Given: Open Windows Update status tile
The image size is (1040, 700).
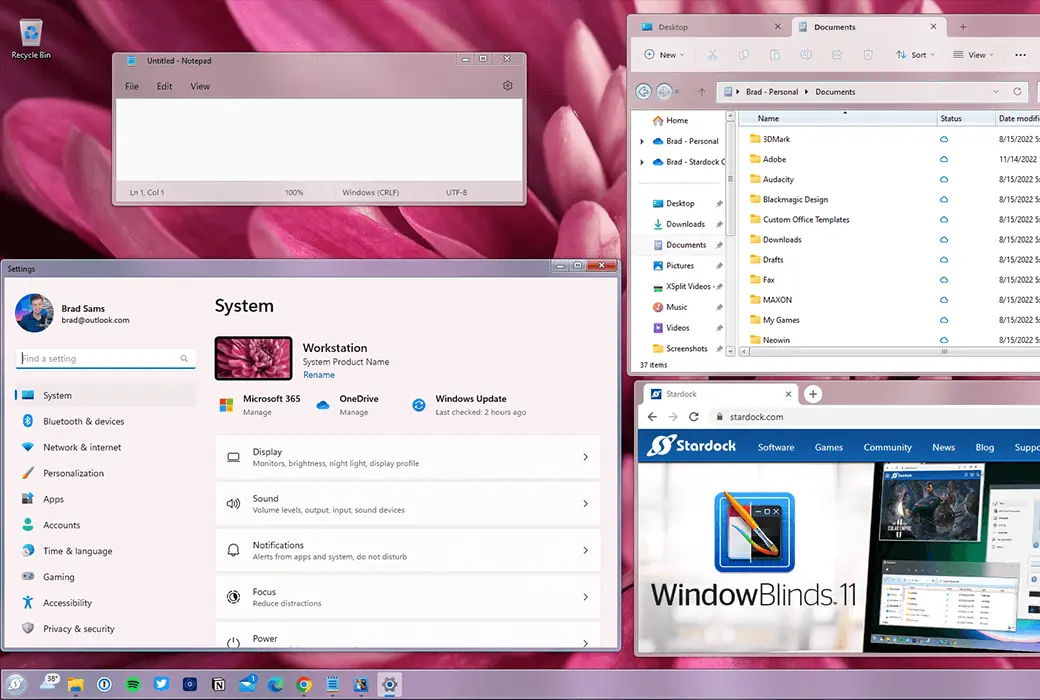Looking at the screenshot, I should 469,405.
